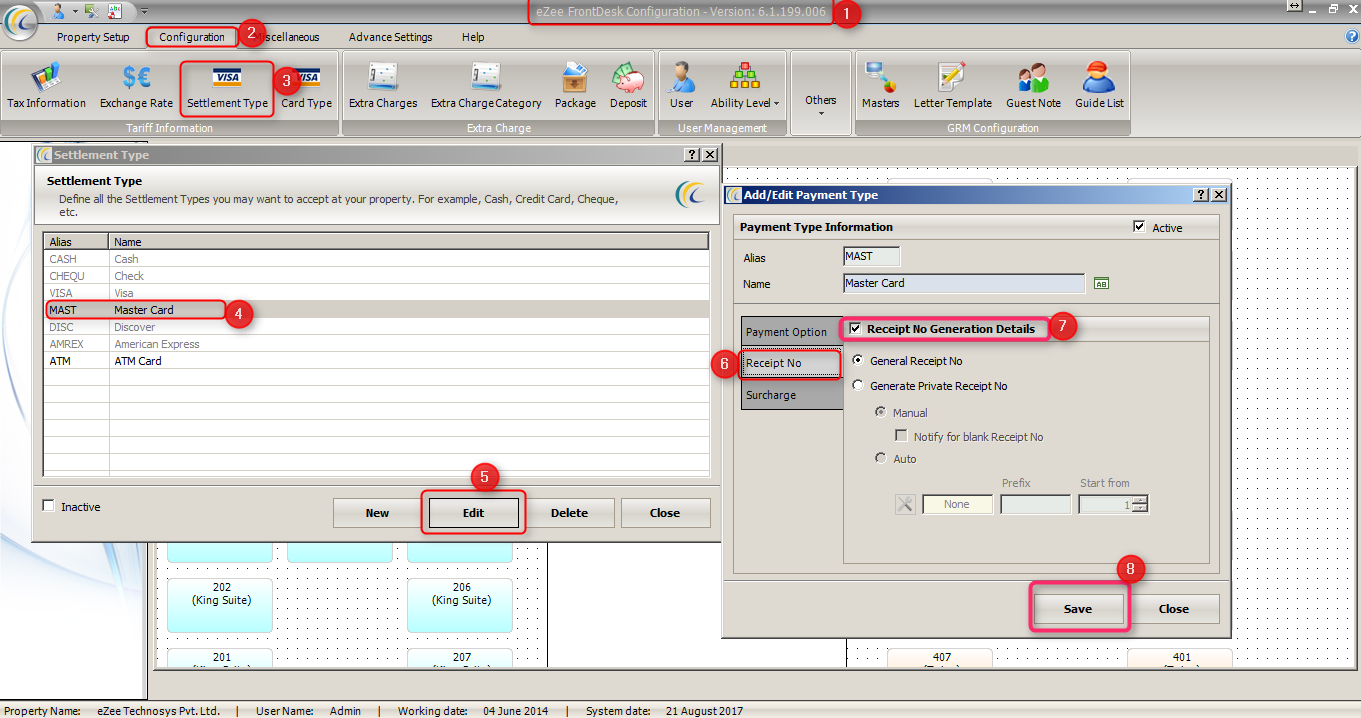Image resolution: width=1361 pixels, height=718 pixels.
Task: Click the green AB icon beside Name field
Action: coord(1101,284)
